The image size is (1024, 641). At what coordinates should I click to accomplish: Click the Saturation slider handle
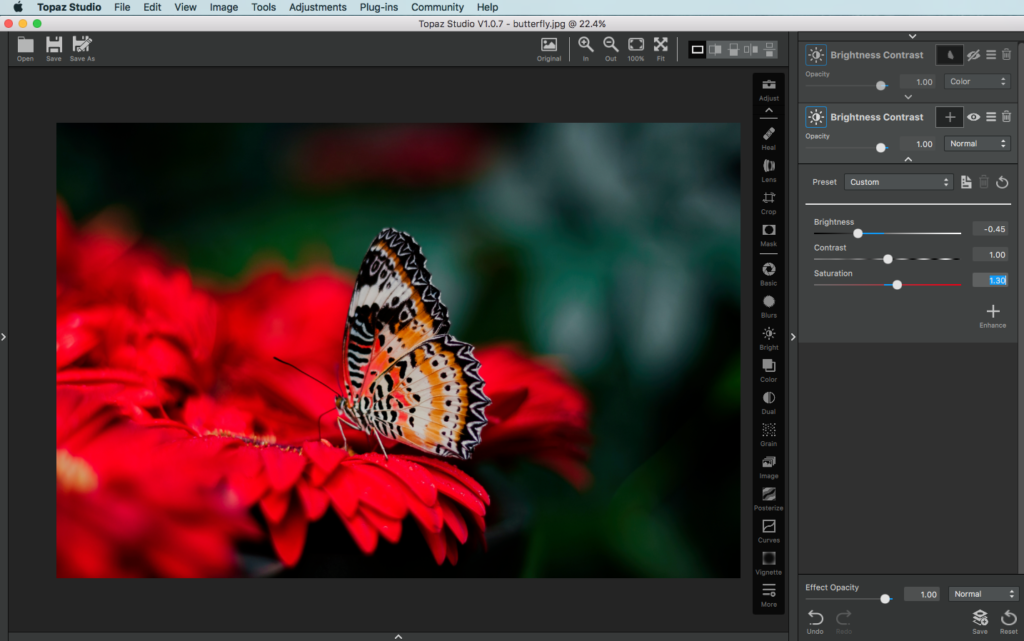click(897, 285)
